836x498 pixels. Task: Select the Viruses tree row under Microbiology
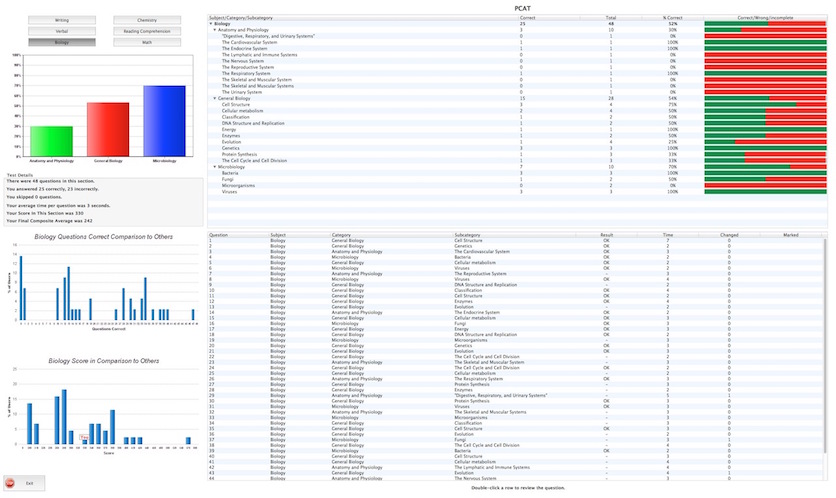coord(517,191)
